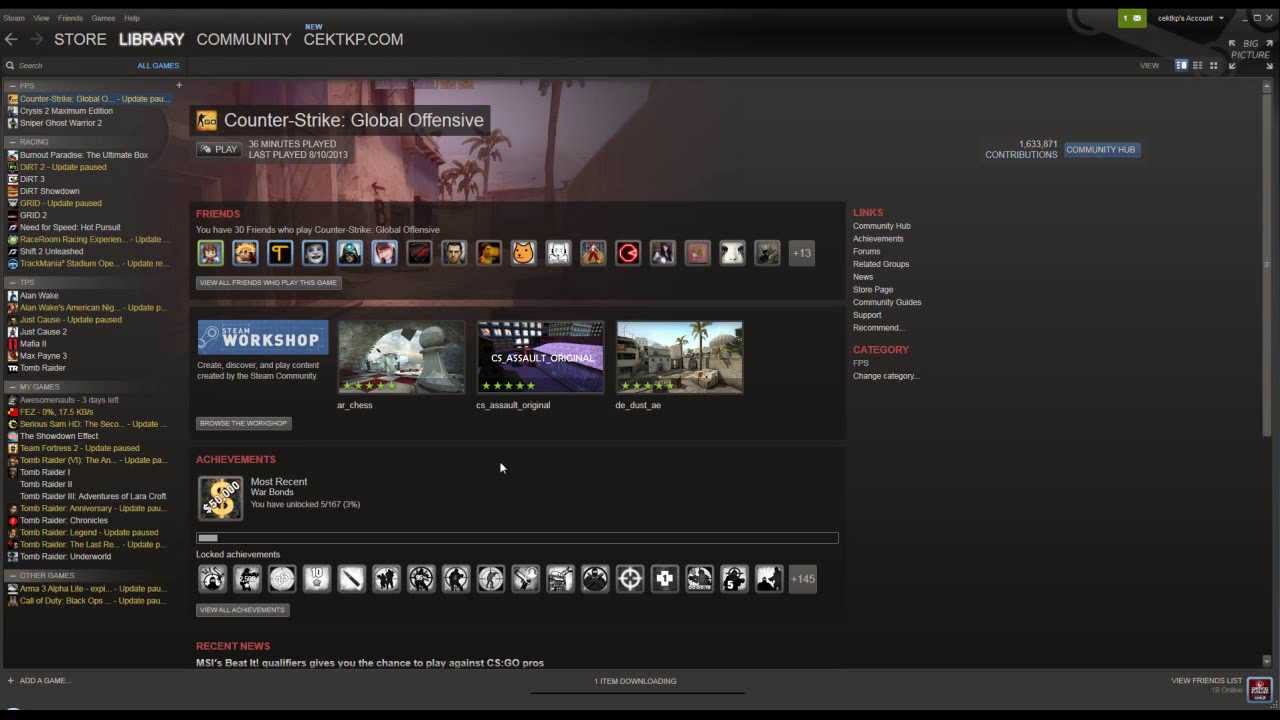1280x720 pixels.
Task: Click BROWSE THE WORKSHOP button
Action: tap(243, 423)
